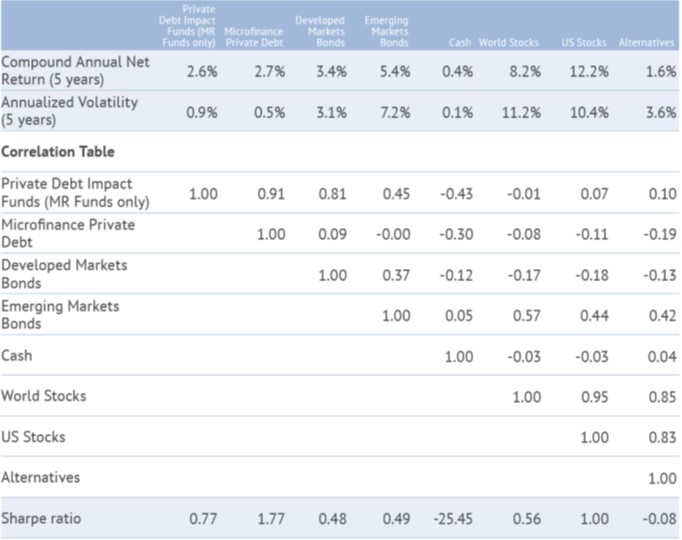The height and width of the screenshot is (540, 682).
Task: Select the US Stocks column header
Action: pos(585,43)
